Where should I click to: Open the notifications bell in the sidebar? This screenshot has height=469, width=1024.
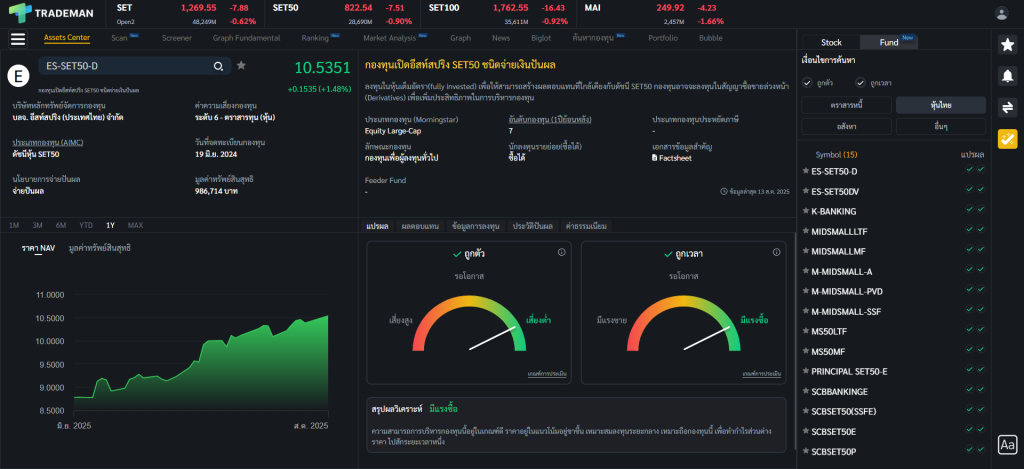pyautogui.click(x=1007, y=75)
